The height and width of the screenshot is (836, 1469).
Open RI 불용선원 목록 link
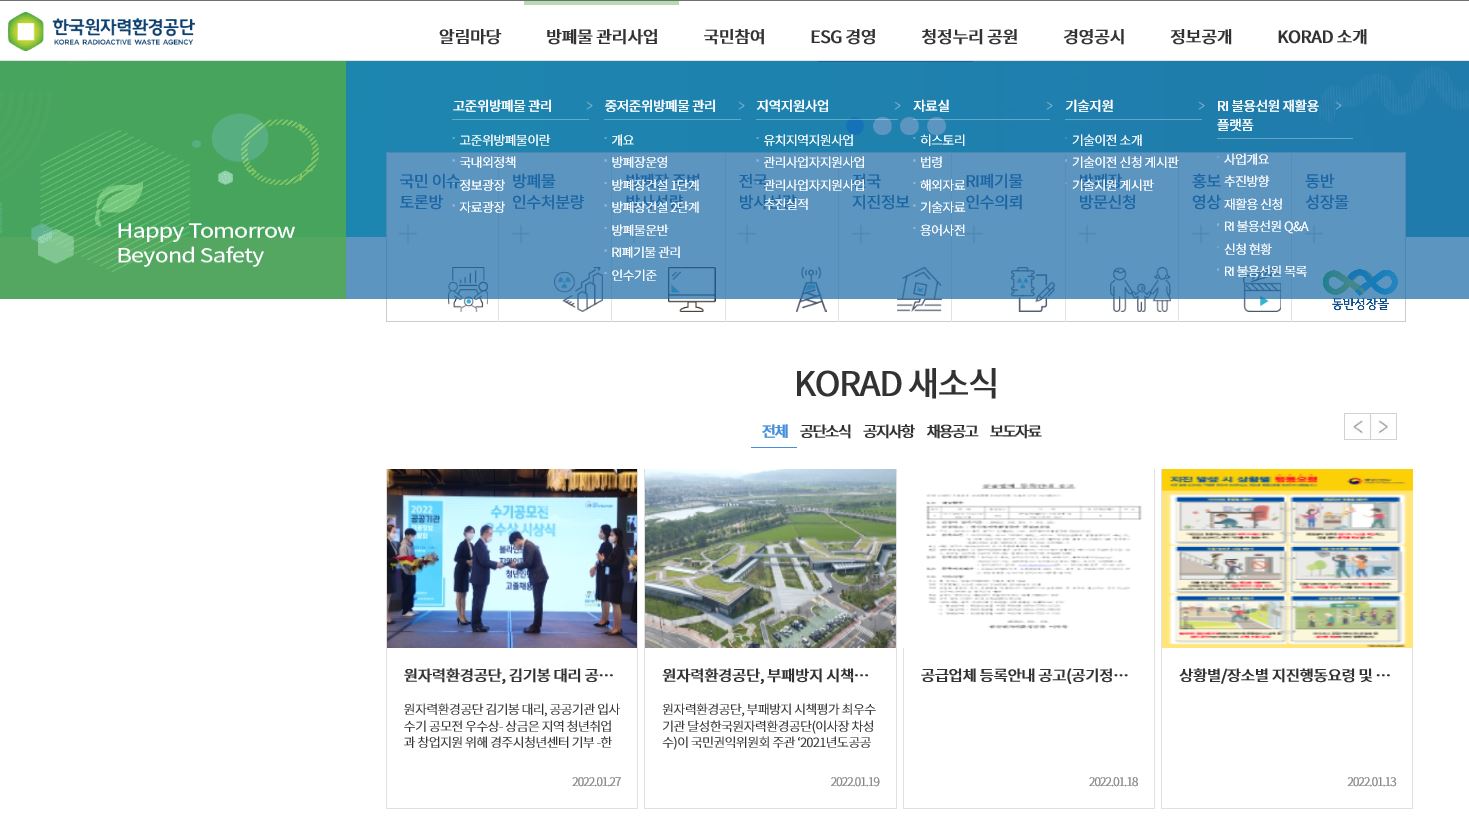click(1265, 271)
